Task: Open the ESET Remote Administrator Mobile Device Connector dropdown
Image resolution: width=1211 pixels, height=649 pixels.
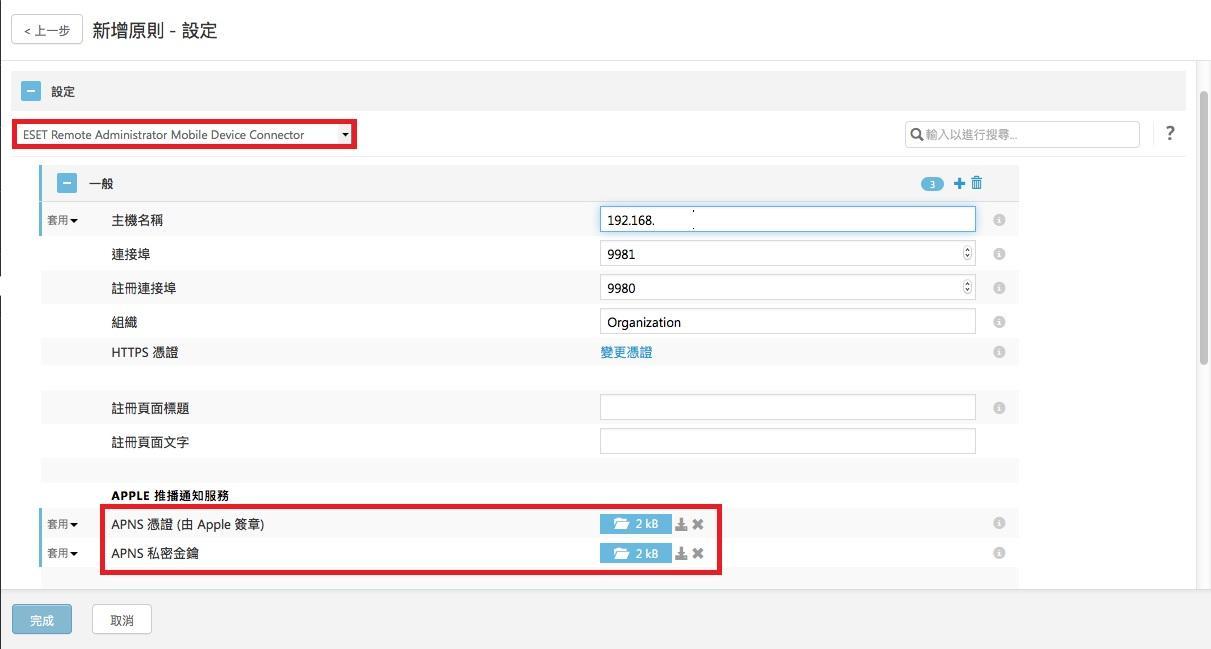Action: [185, 134]
